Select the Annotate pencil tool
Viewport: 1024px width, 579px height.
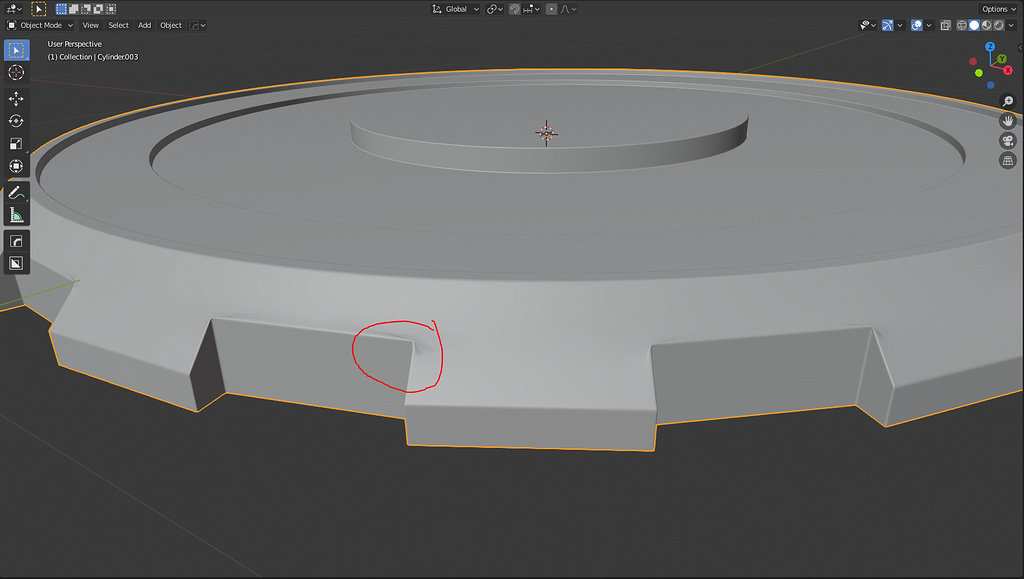16,193
